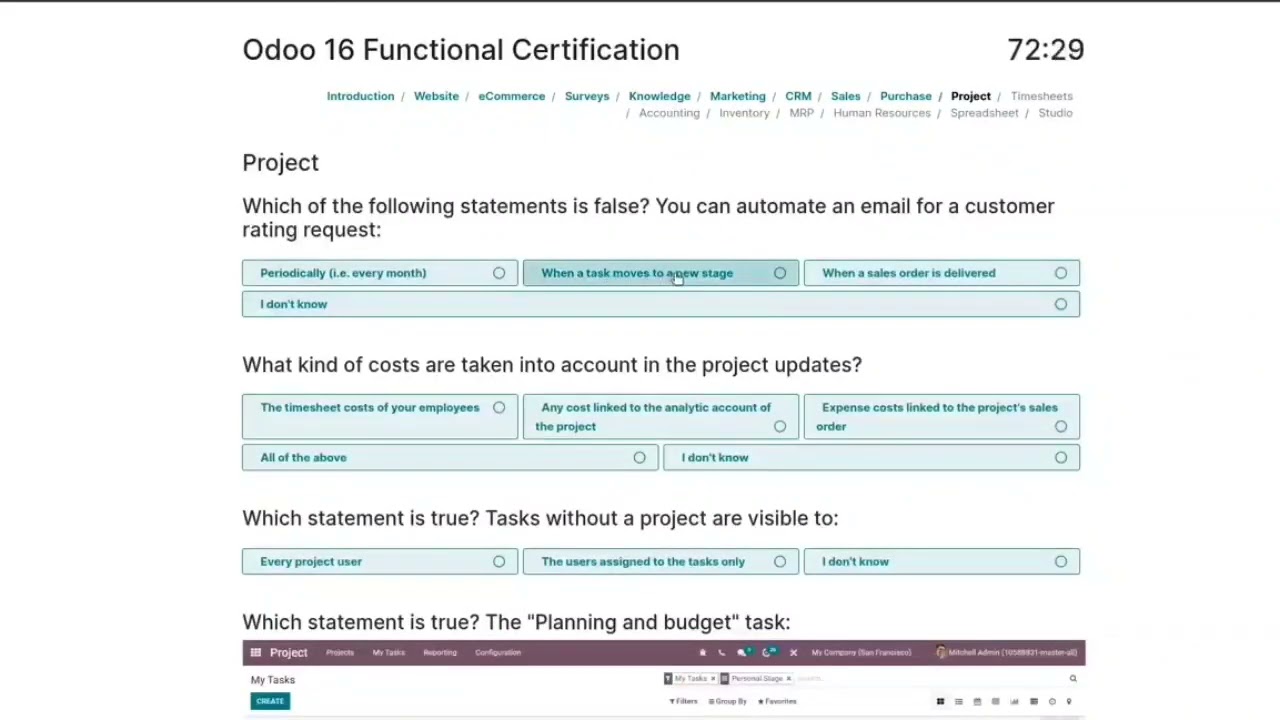Switch to calendar view icon
This screenshot has width=1280, height=720.
tap(977, 701)
